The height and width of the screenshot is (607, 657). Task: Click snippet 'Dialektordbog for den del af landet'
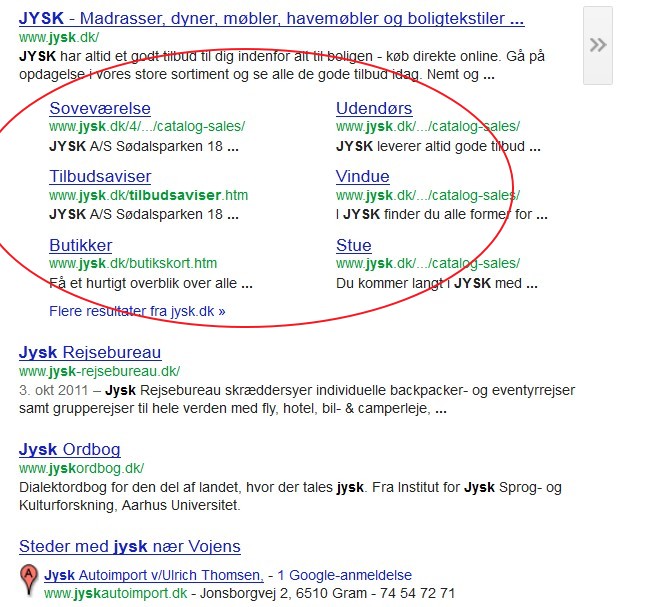[x=130, y=488]
